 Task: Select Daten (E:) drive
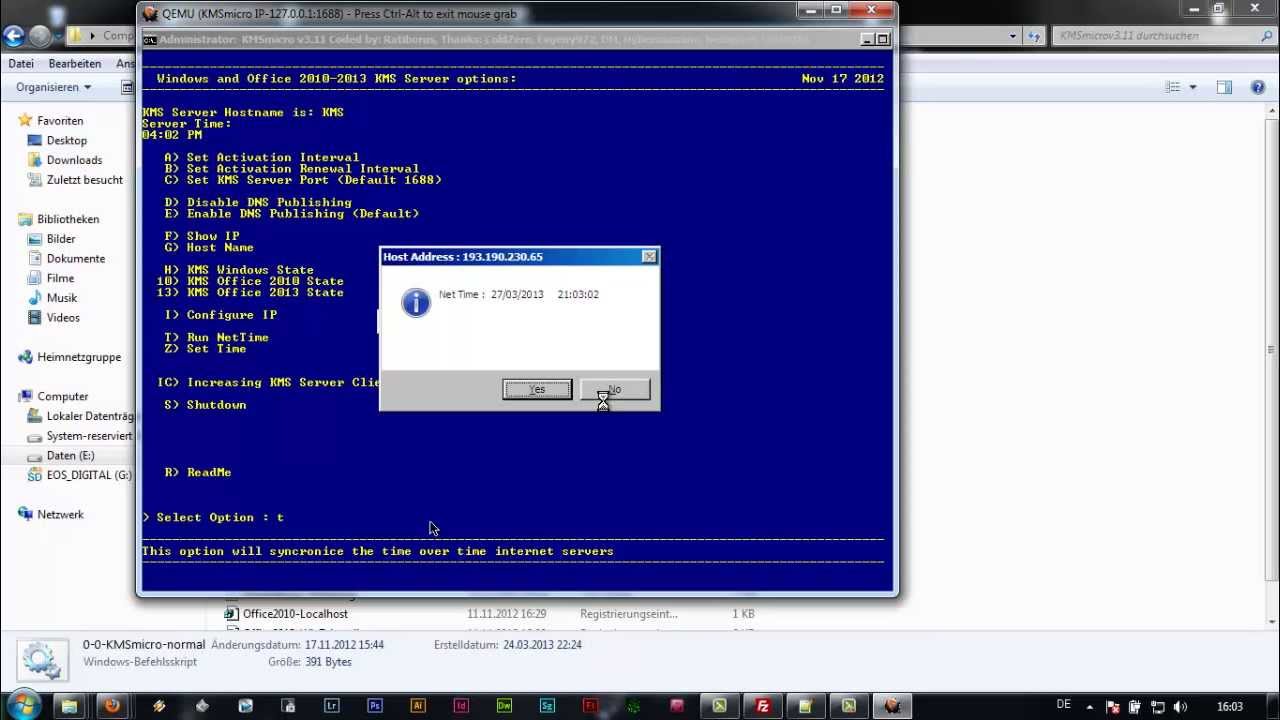(x=70, y=456)
